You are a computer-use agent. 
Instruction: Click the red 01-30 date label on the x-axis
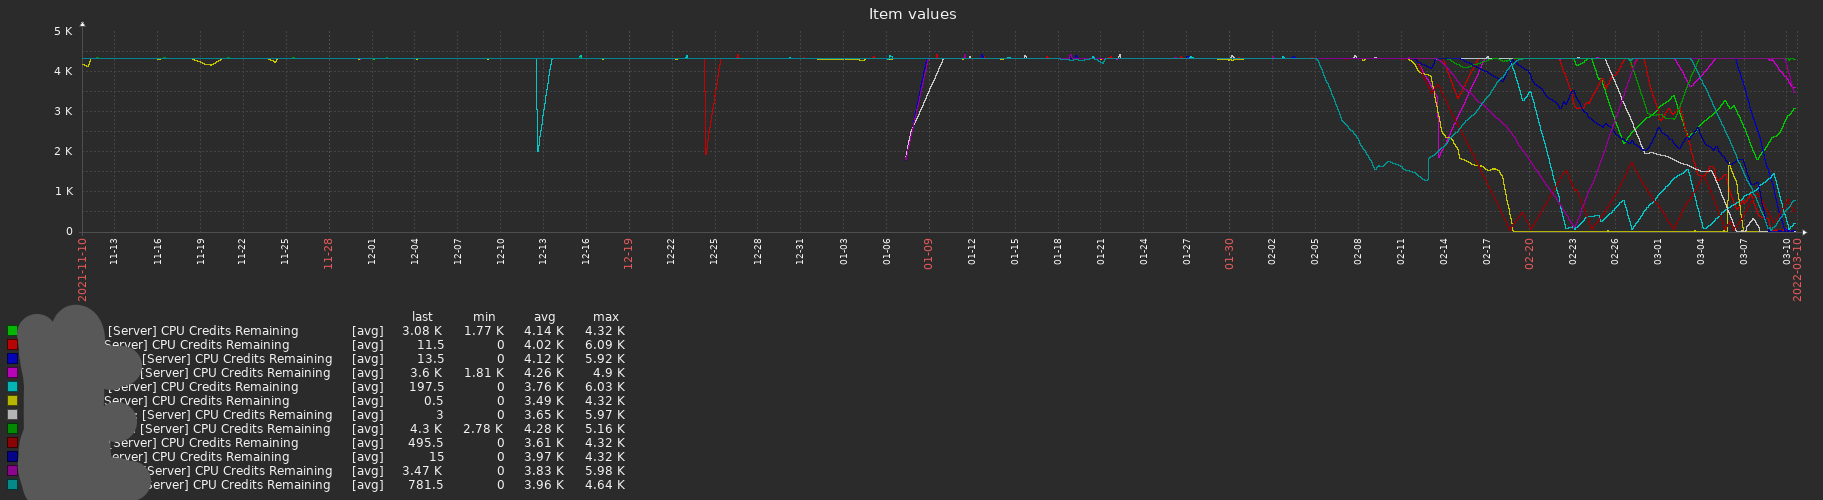coord(1229,253)
